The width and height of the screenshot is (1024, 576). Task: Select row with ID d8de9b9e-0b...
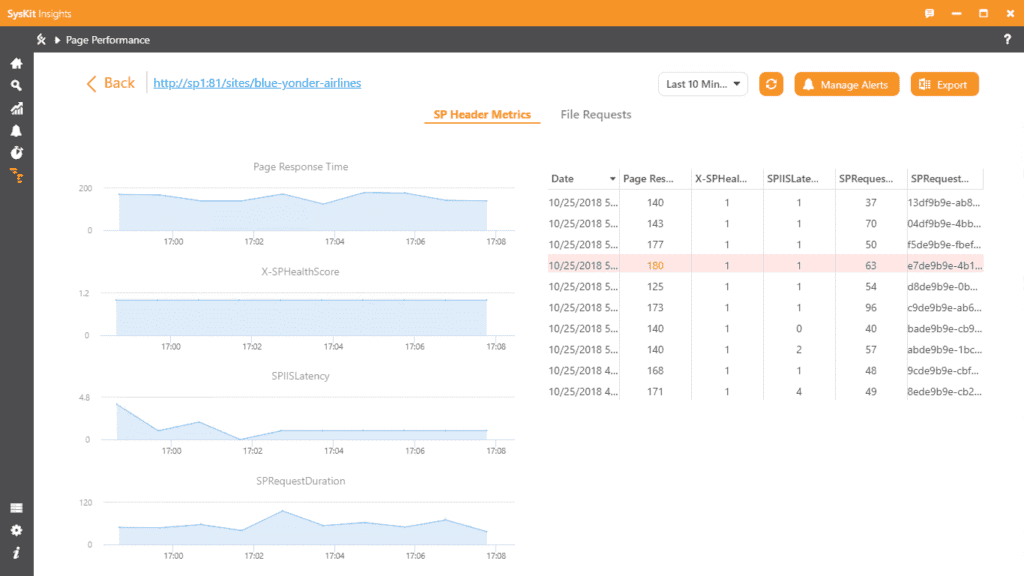tap(765, 286)
